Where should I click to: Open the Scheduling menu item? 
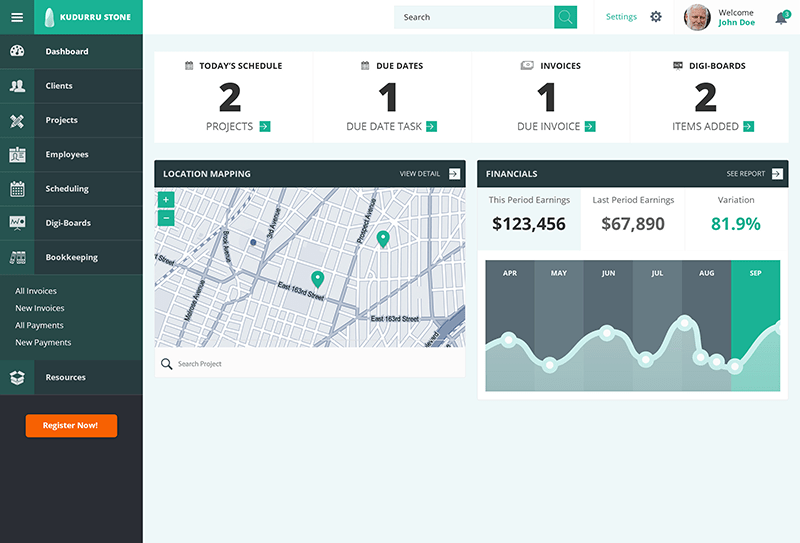point(71,189)
